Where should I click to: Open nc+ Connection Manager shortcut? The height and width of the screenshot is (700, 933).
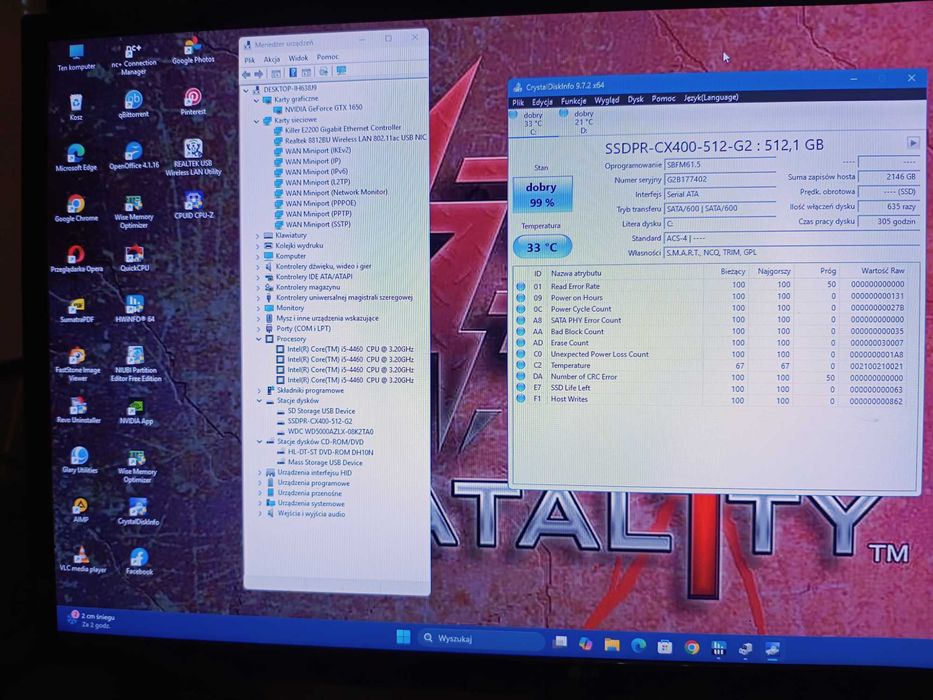pos(134,59)
